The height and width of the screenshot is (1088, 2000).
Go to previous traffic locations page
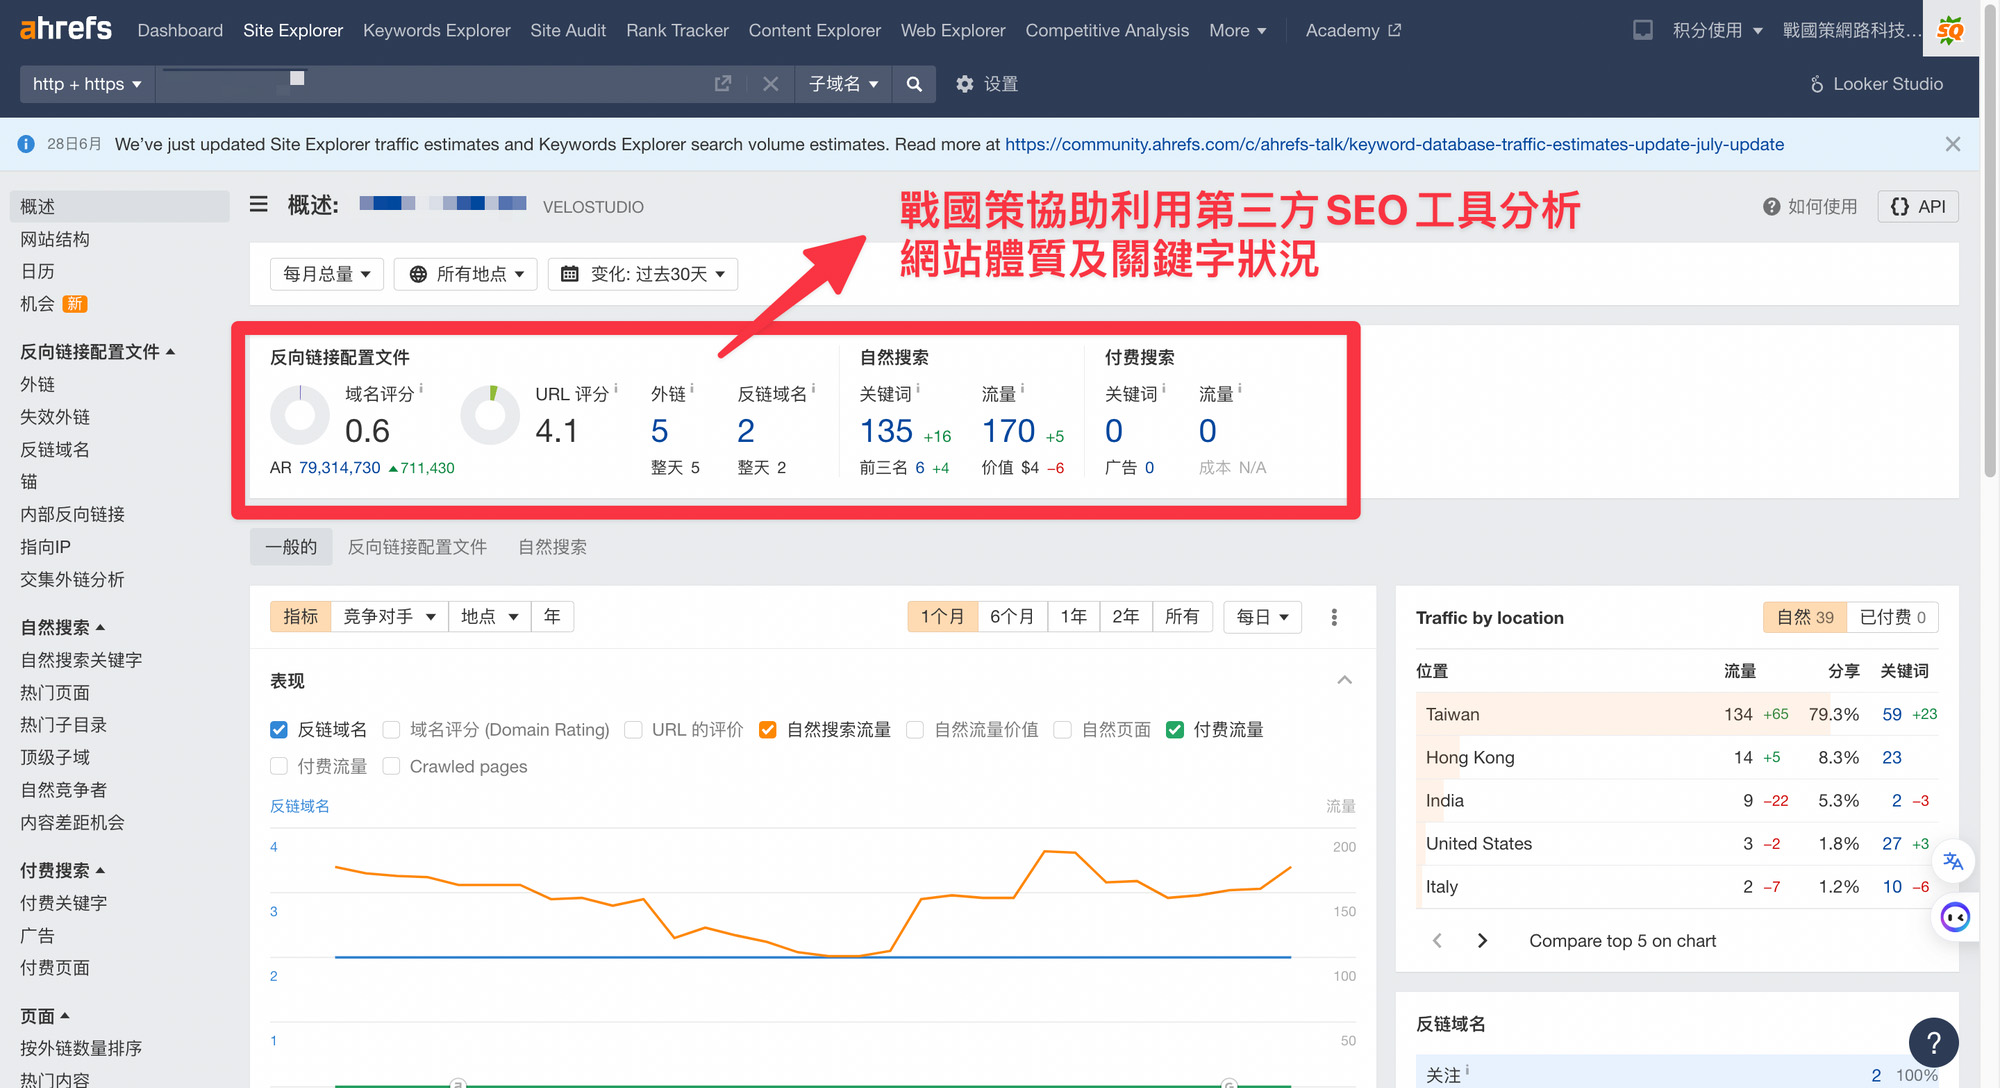(1437, 940)
